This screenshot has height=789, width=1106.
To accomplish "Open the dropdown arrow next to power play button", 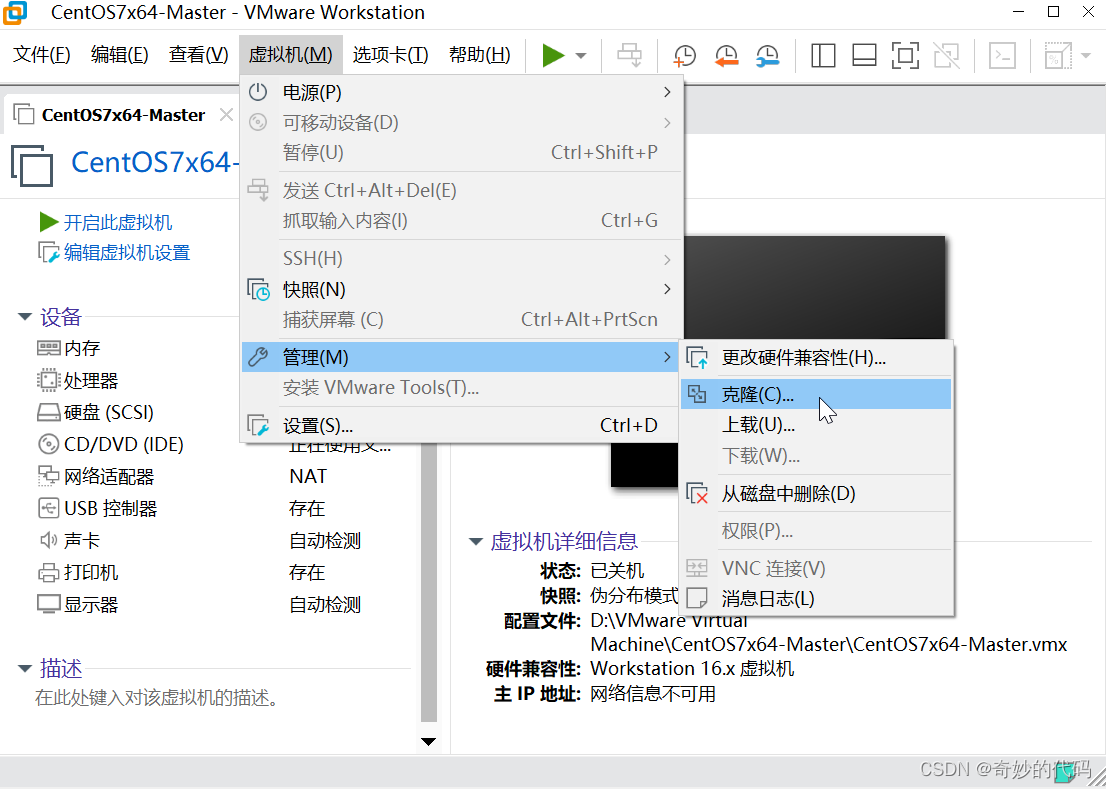I will point(581,56).
